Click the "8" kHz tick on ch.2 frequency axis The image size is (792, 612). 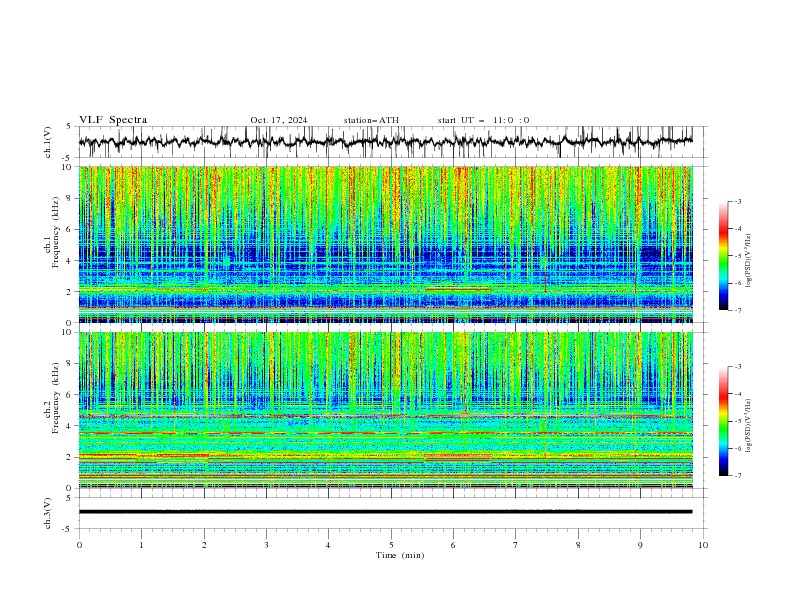pos(70,364)
